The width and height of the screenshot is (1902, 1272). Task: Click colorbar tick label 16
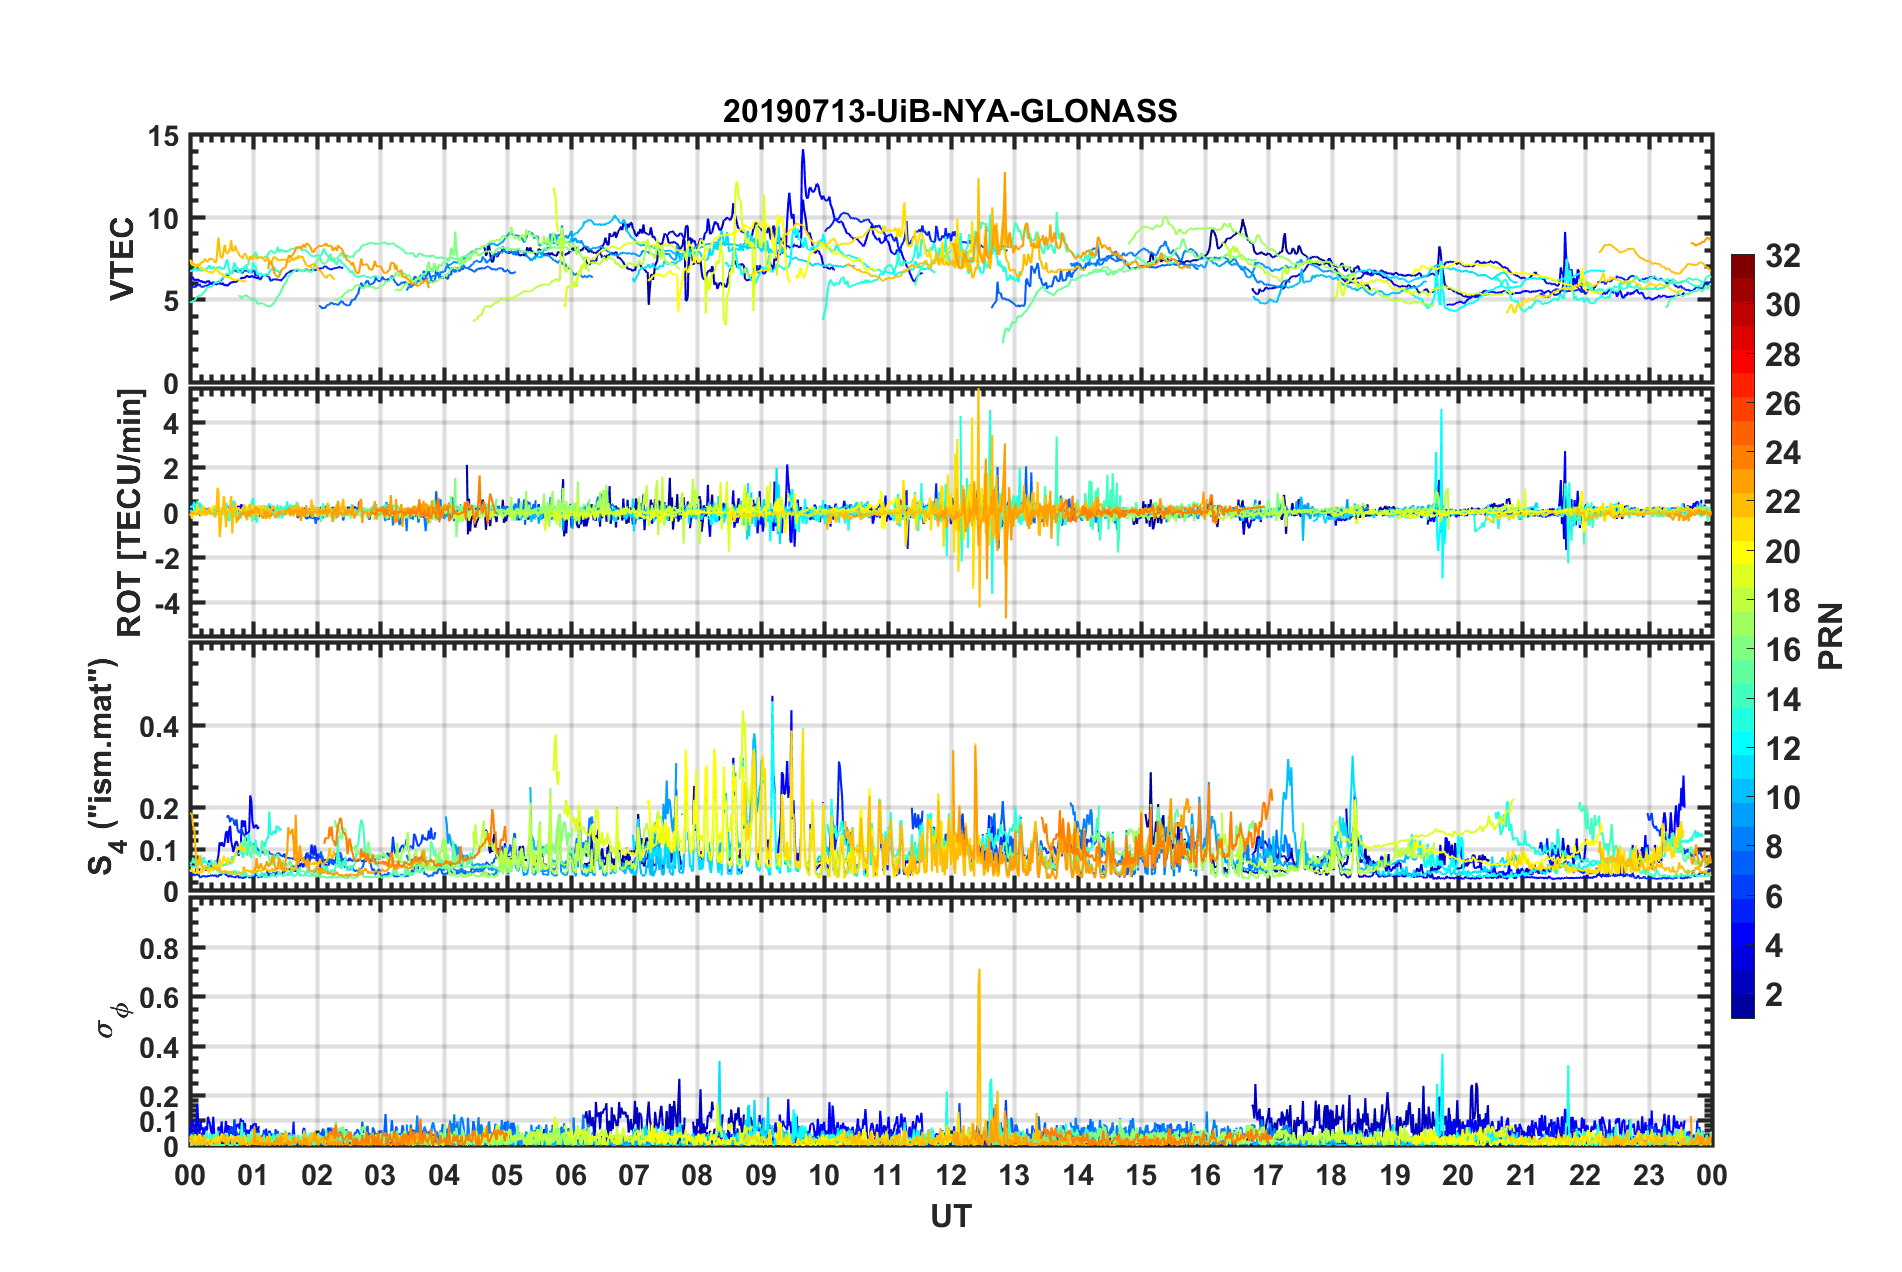tap(1782, 650)
